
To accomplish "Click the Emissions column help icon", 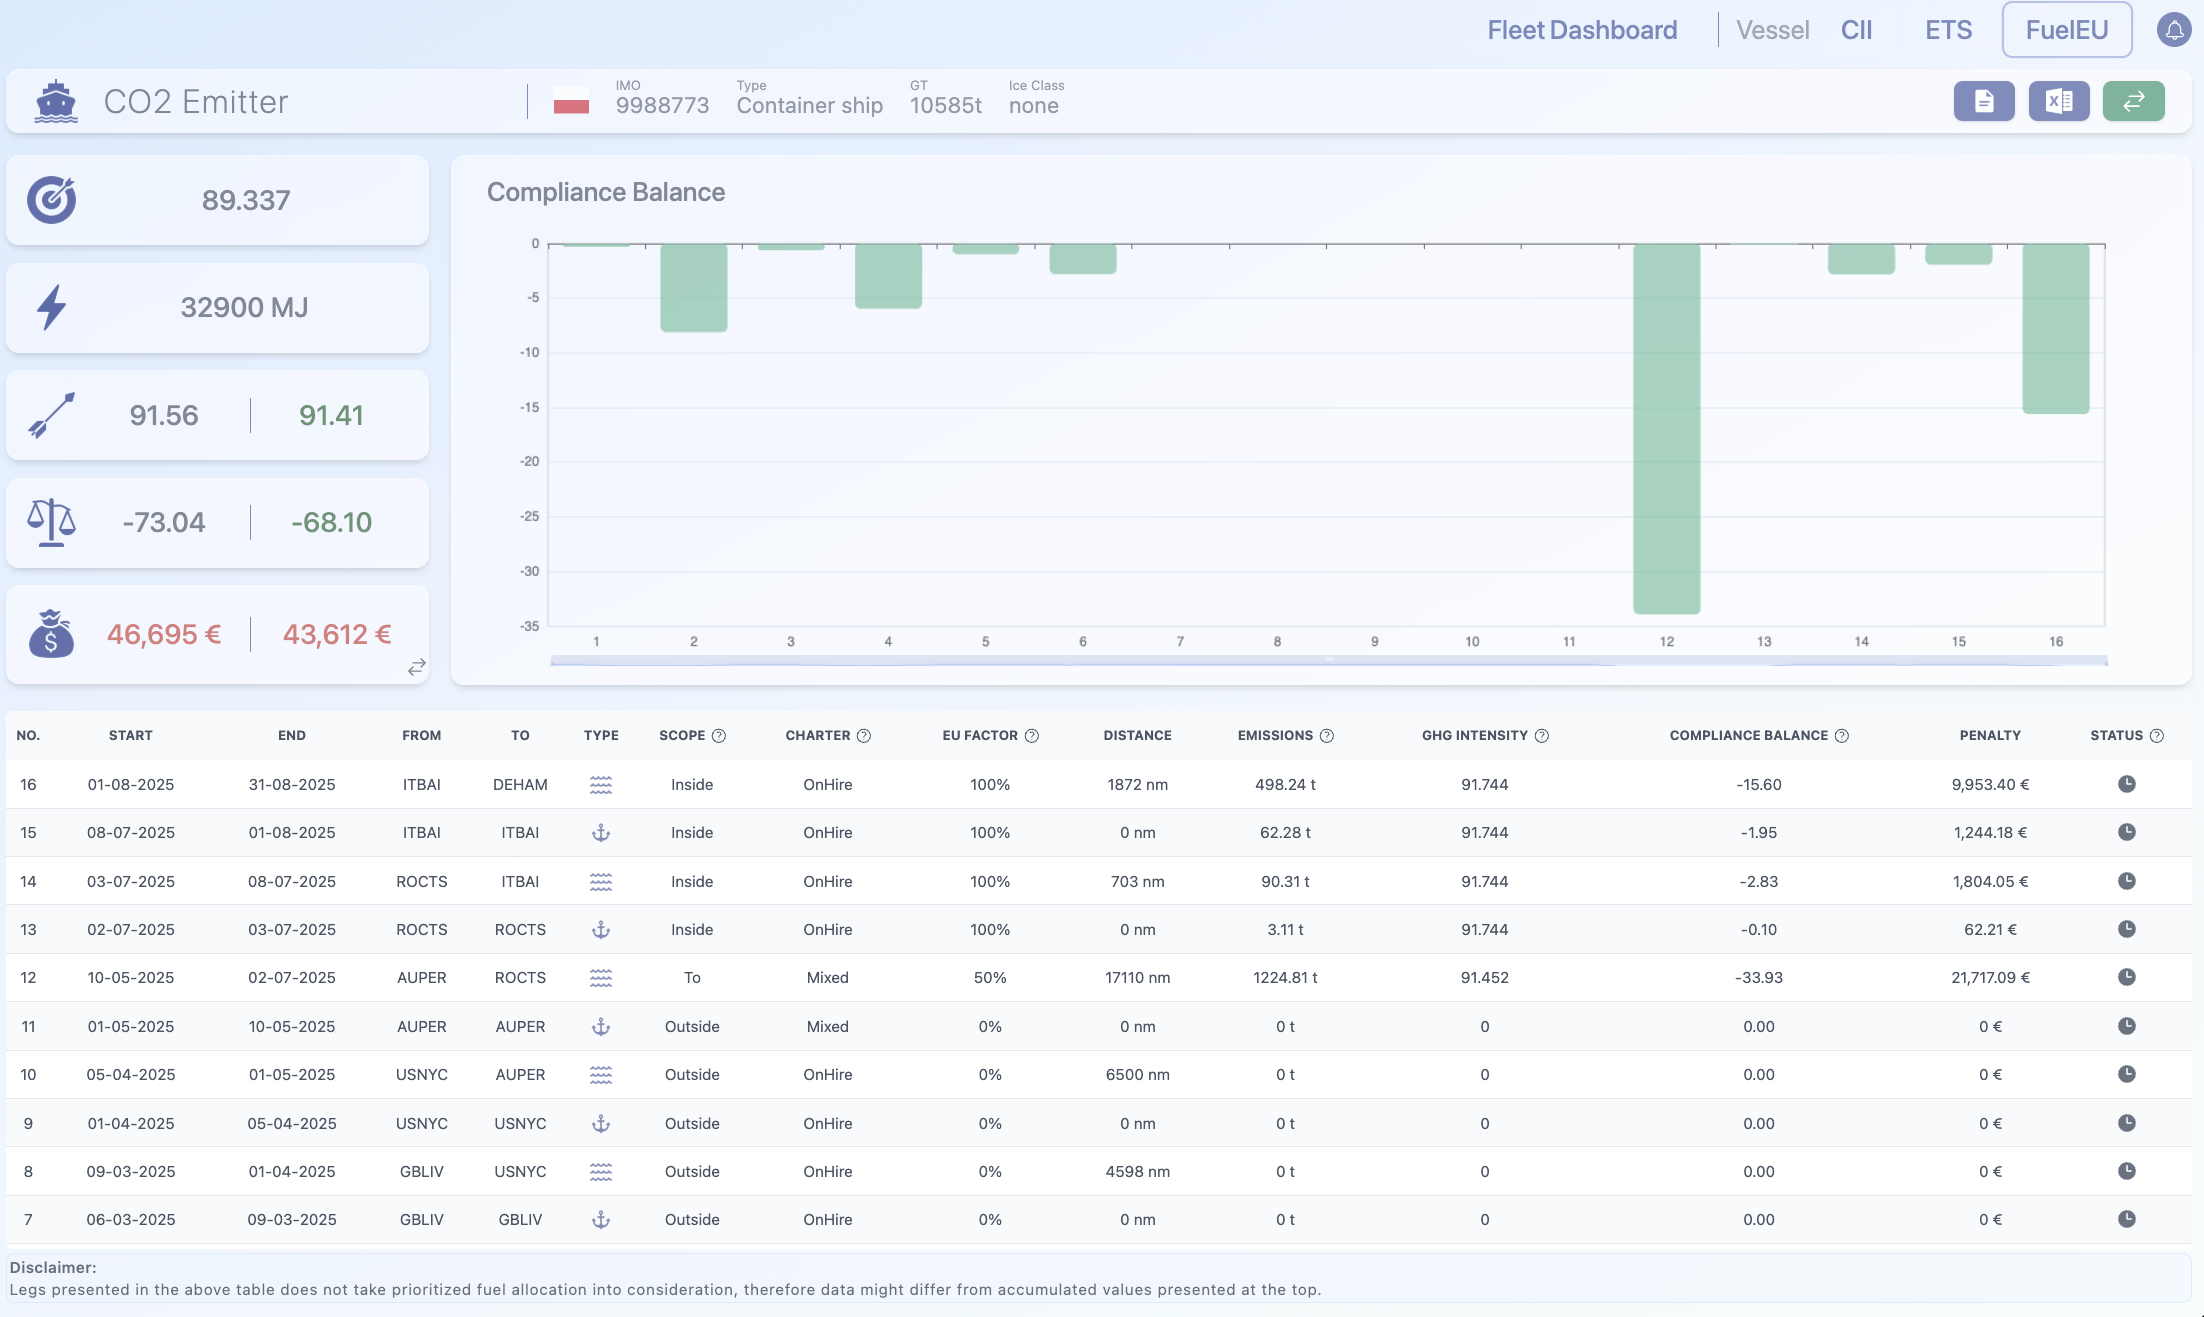I will 1327,736.
